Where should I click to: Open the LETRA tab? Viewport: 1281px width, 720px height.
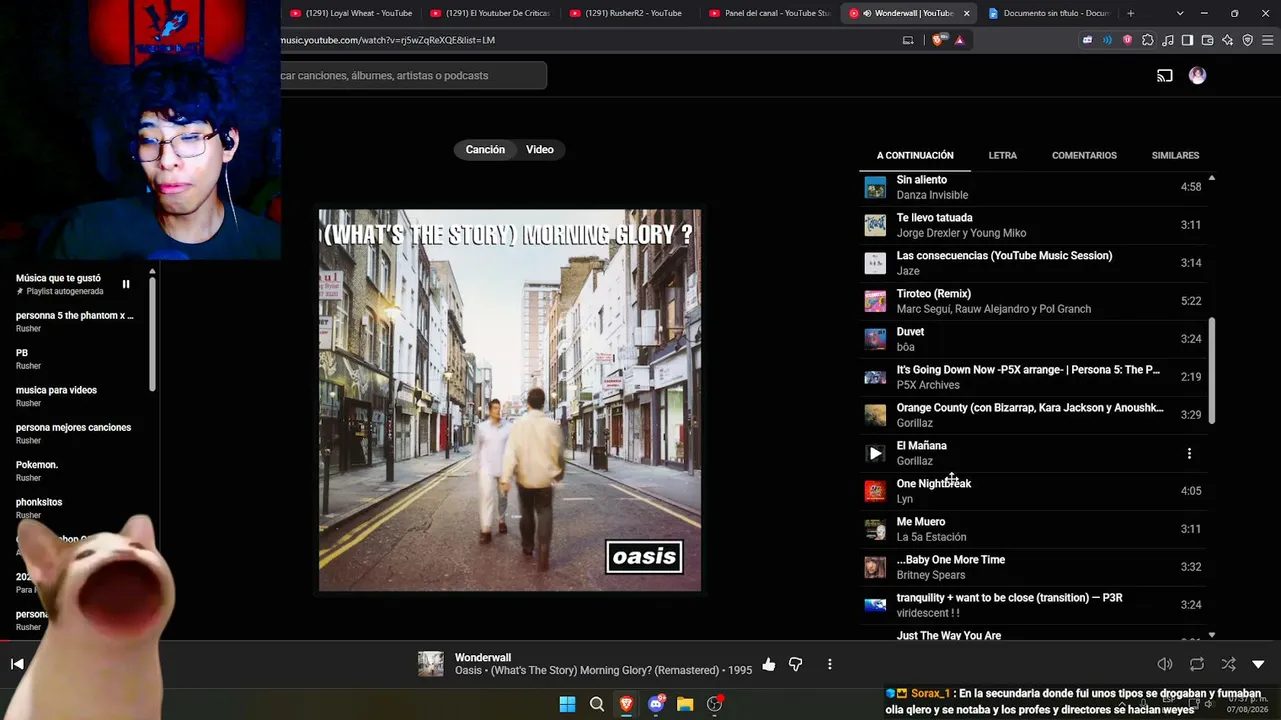(x=1003, y=156)
